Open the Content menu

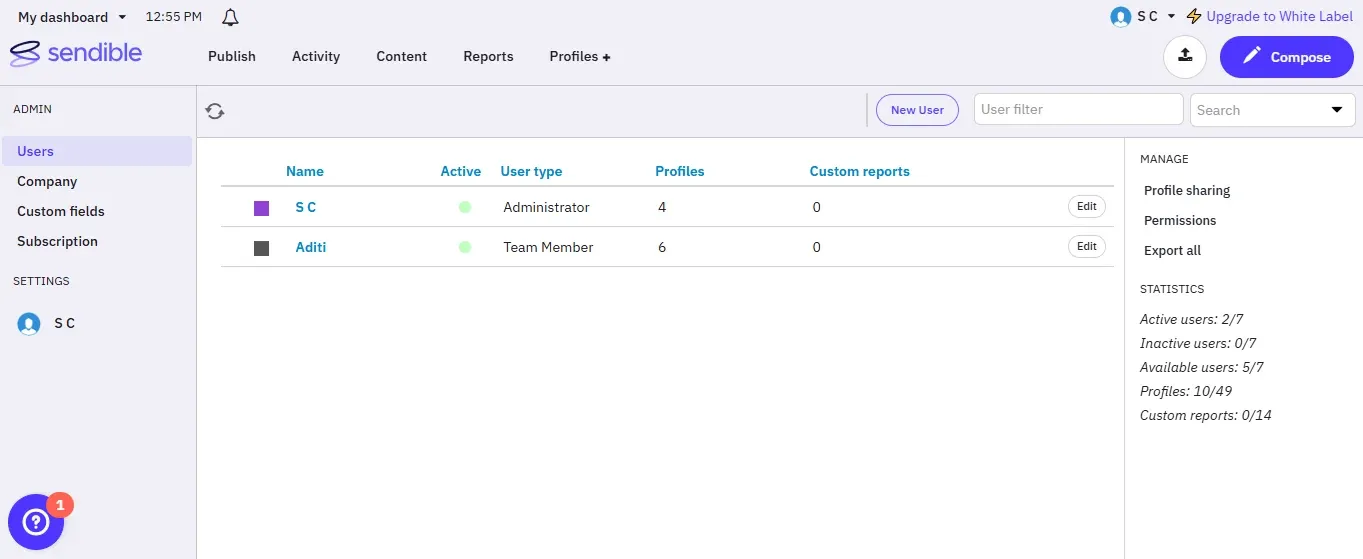402,57
